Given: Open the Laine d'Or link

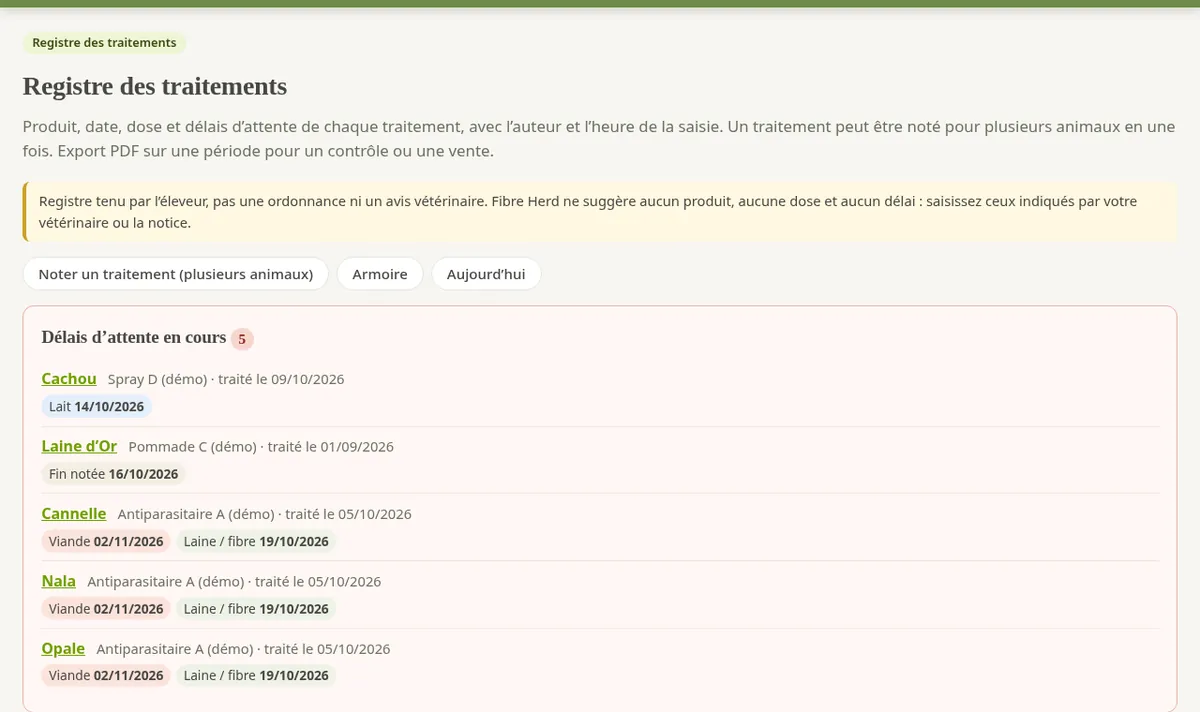Looking at the screenshot, I should point(79,446).
